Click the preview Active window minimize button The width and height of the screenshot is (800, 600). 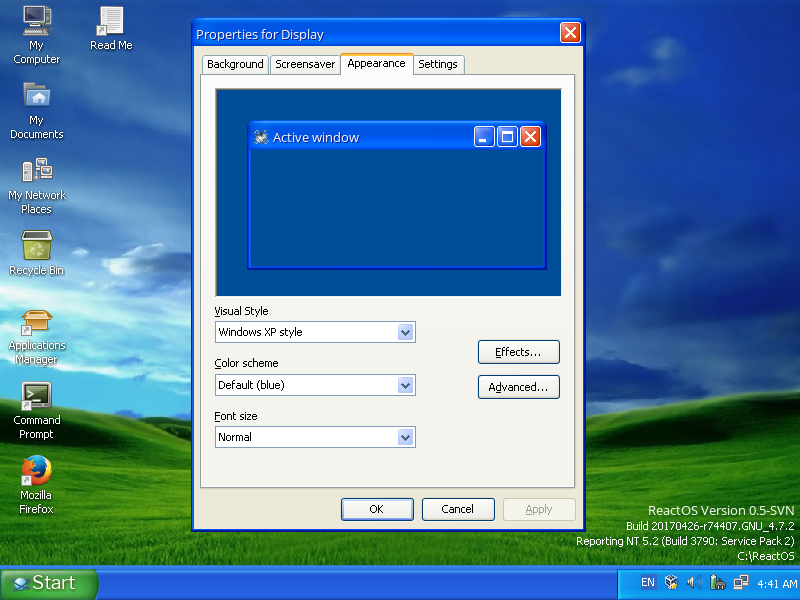(x=484, y=137)
